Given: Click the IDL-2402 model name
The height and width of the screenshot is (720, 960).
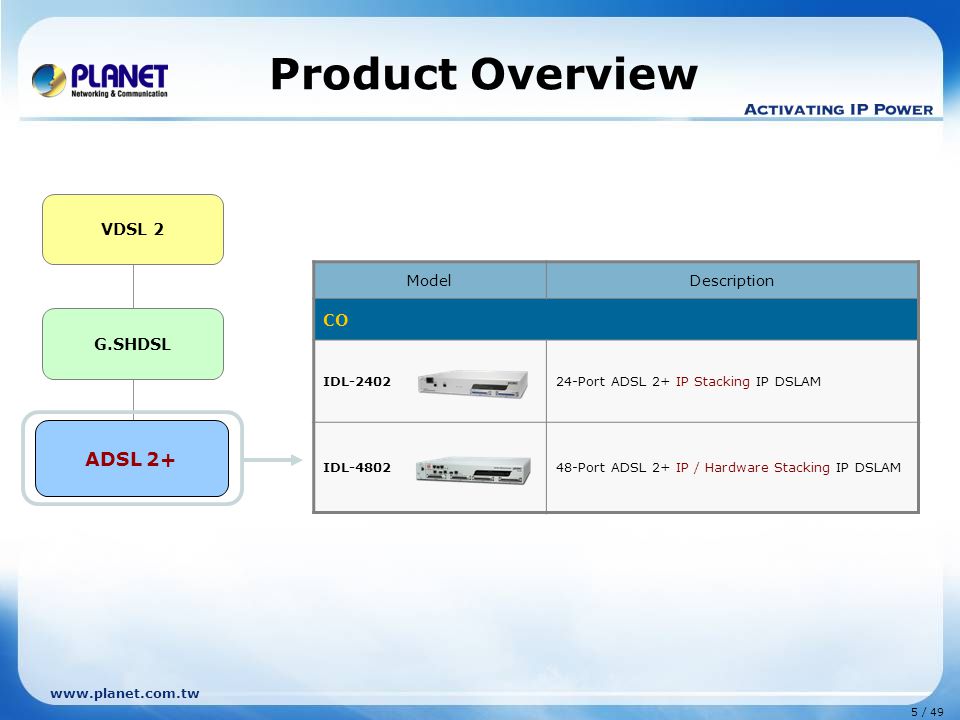Looking at the screenshot, I should 357,381.
